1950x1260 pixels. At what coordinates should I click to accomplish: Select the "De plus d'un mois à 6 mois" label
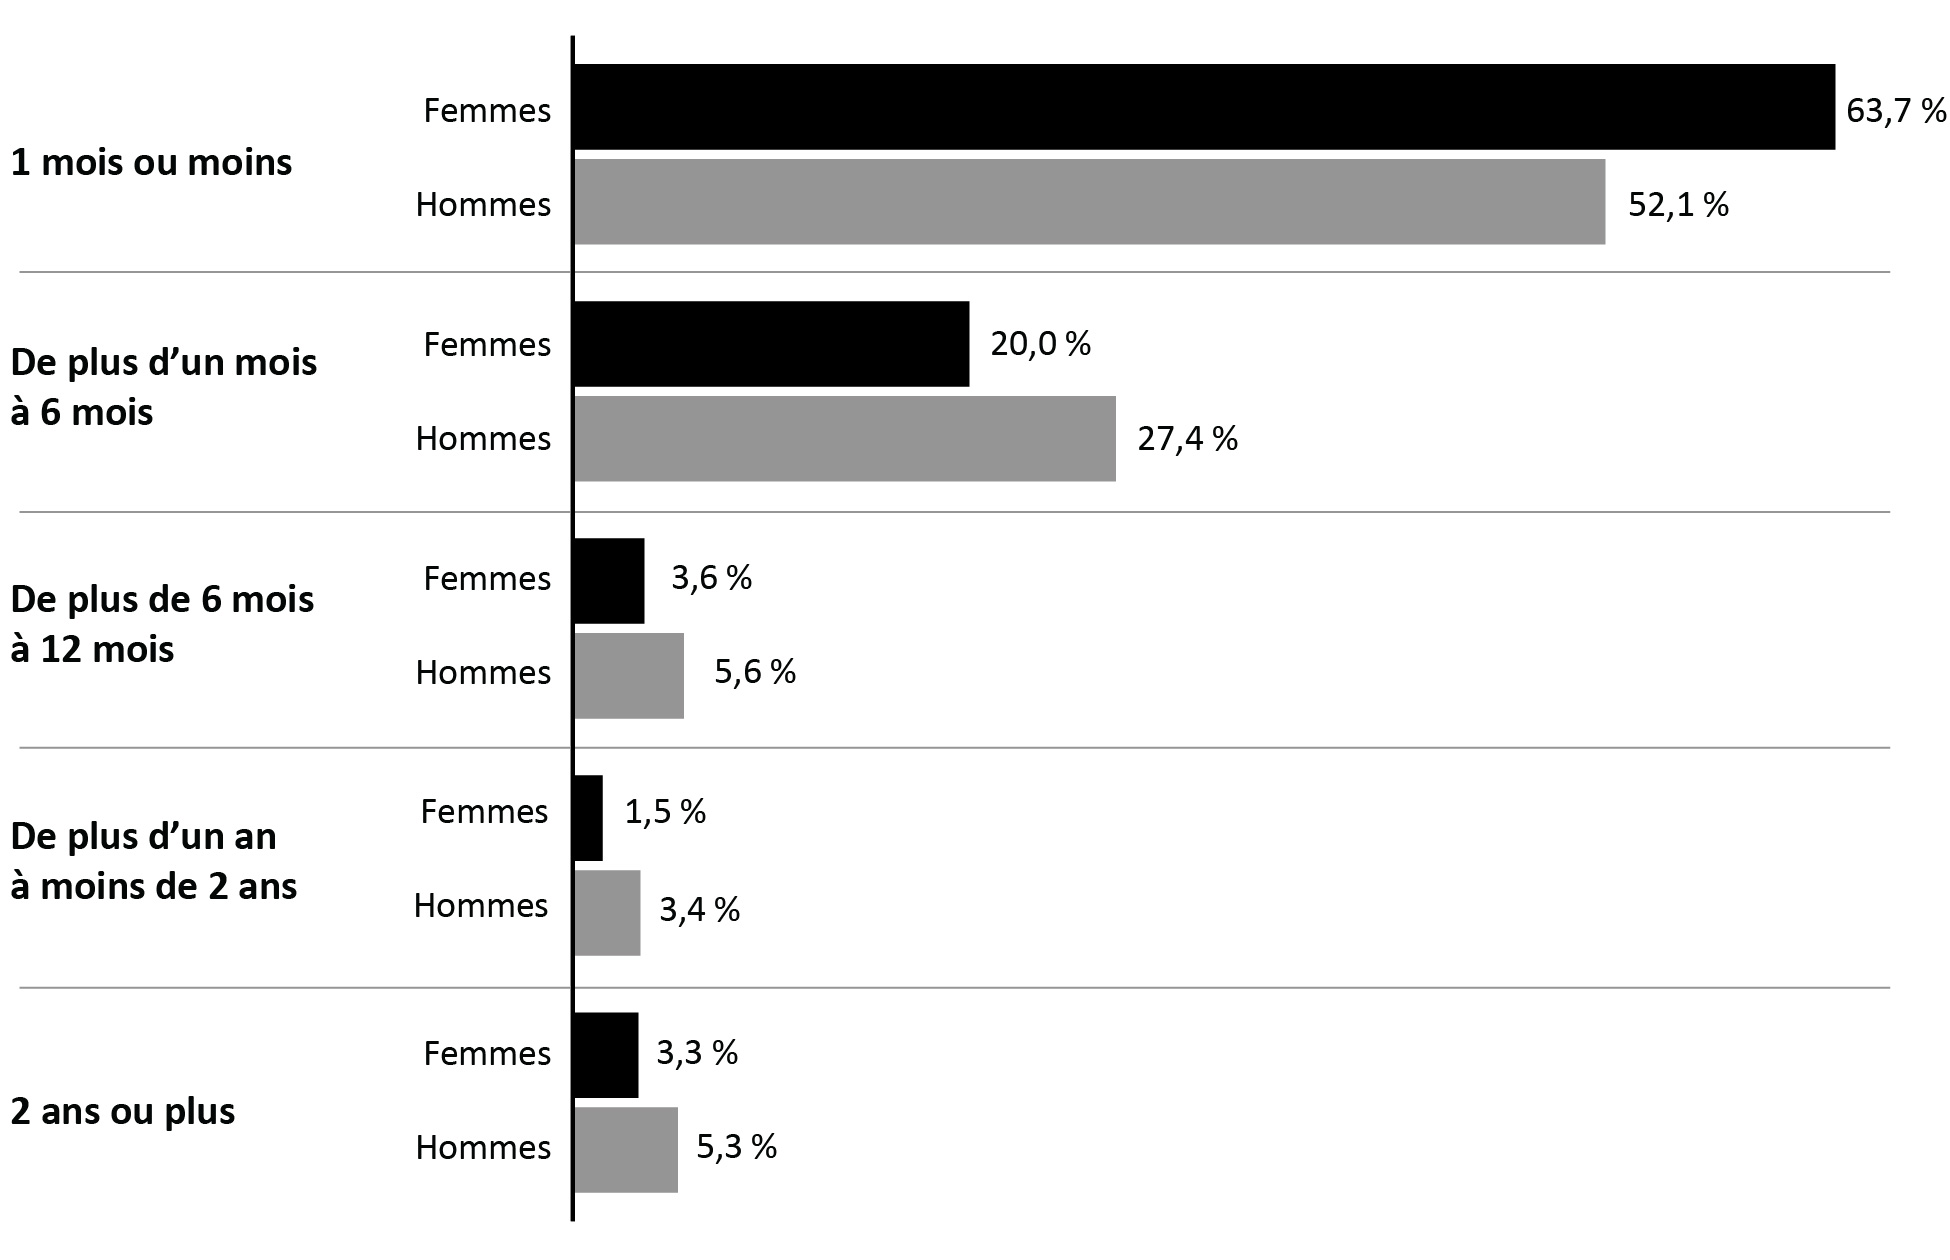pos(163,387)
